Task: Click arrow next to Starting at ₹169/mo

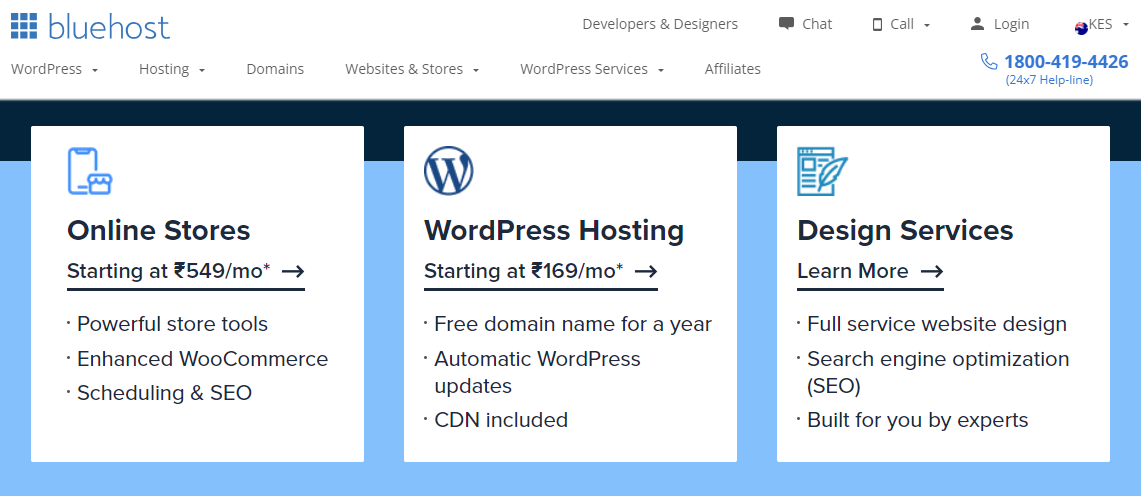Action: [645, 271]
